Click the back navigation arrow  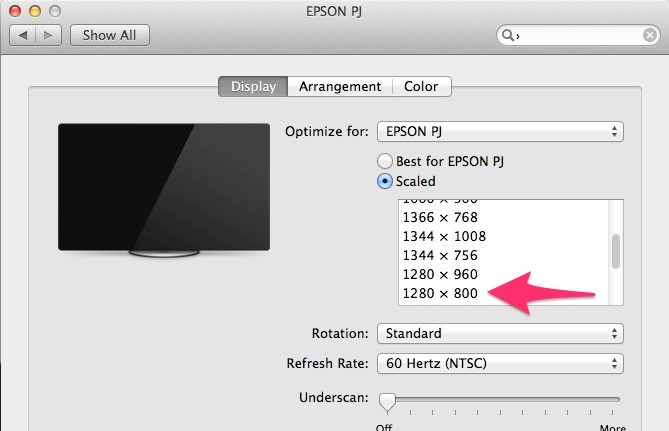coord(24,35)
